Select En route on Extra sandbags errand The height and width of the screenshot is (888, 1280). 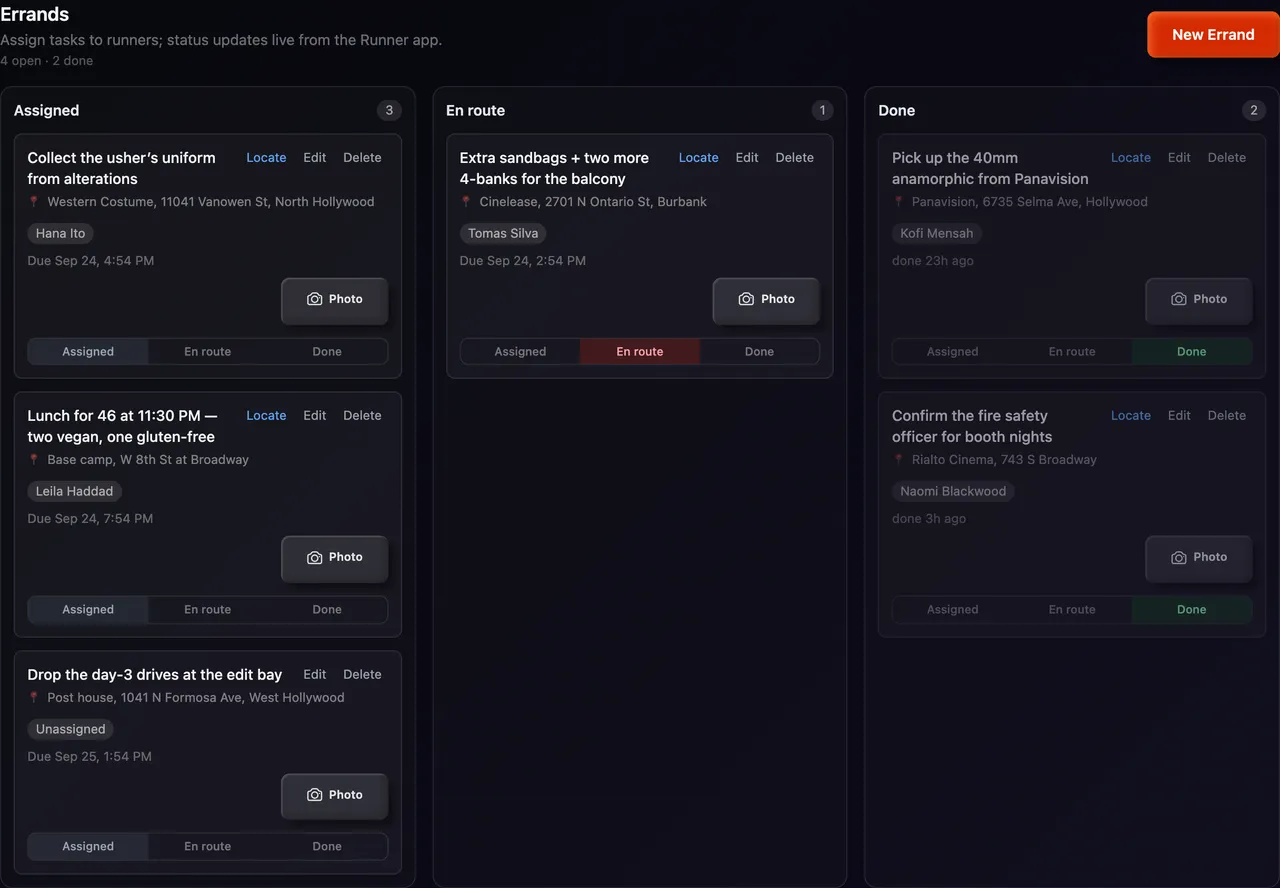tap(640, 352)
